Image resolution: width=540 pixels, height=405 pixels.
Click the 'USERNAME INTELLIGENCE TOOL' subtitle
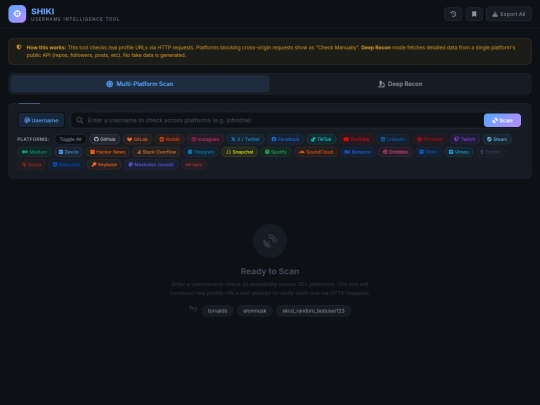pyautogui.click(x=75, y=19)
